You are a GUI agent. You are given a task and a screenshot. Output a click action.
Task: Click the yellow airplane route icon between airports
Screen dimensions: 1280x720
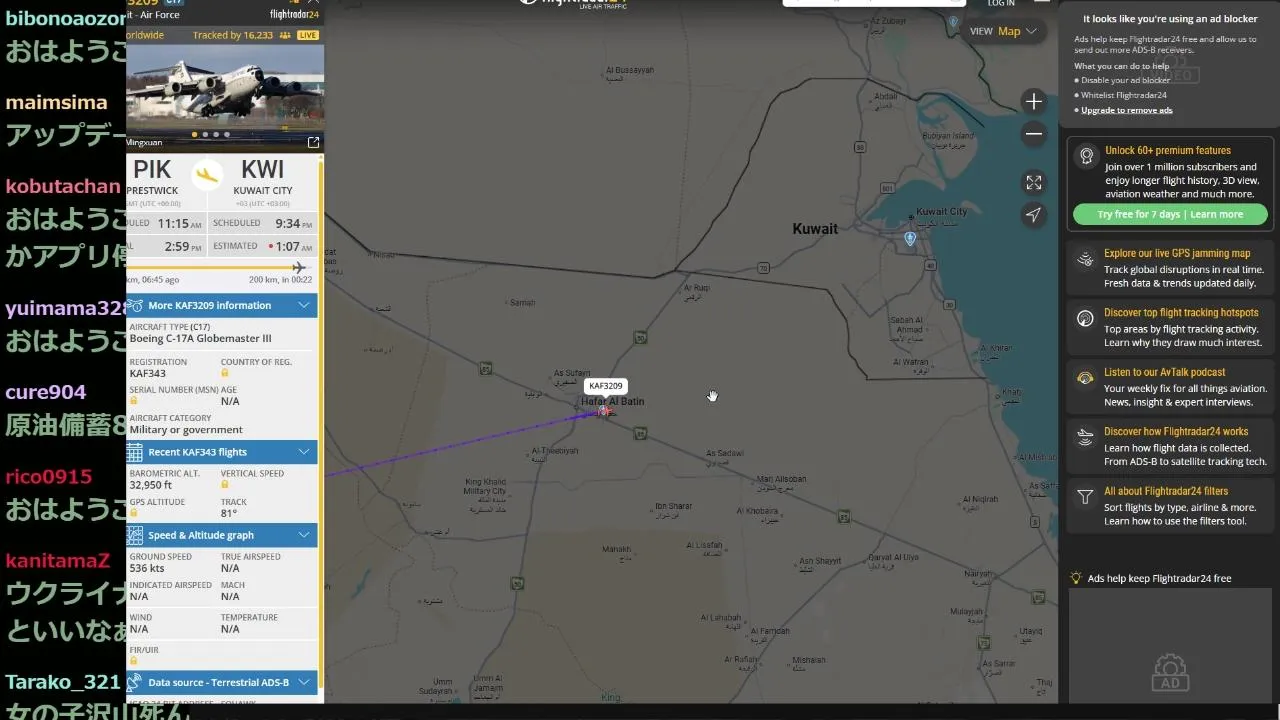[x=208, y=175]
